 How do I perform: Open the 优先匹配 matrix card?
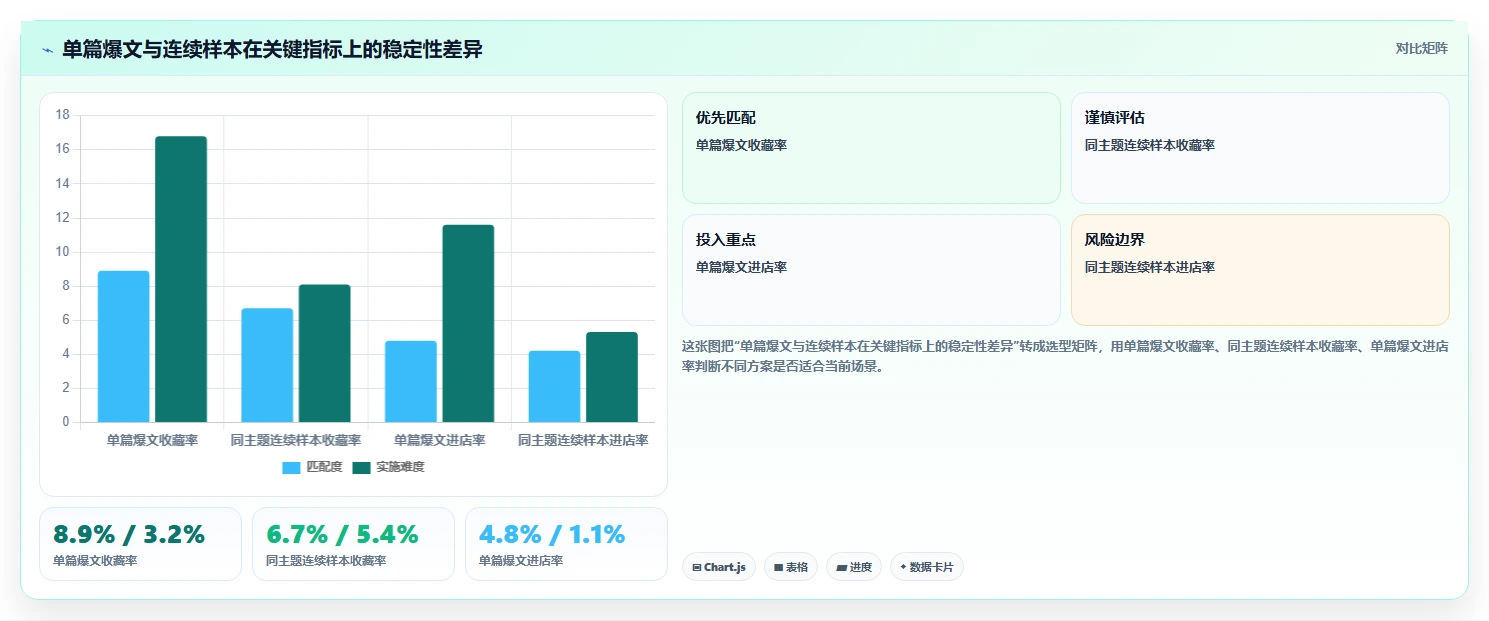point(871,148)
